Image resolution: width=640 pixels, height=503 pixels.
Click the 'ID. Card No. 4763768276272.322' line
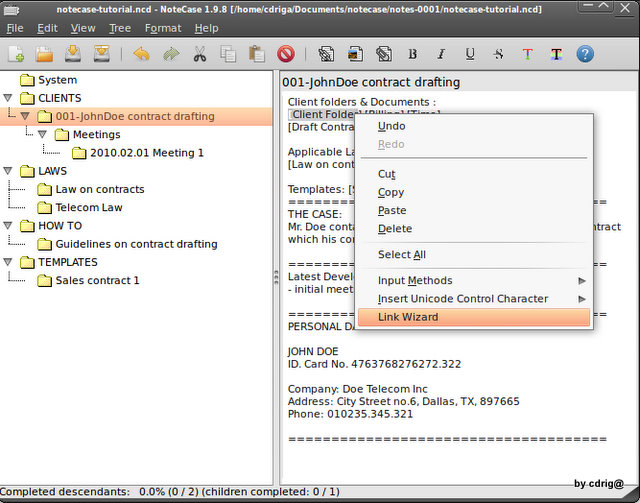374,364
